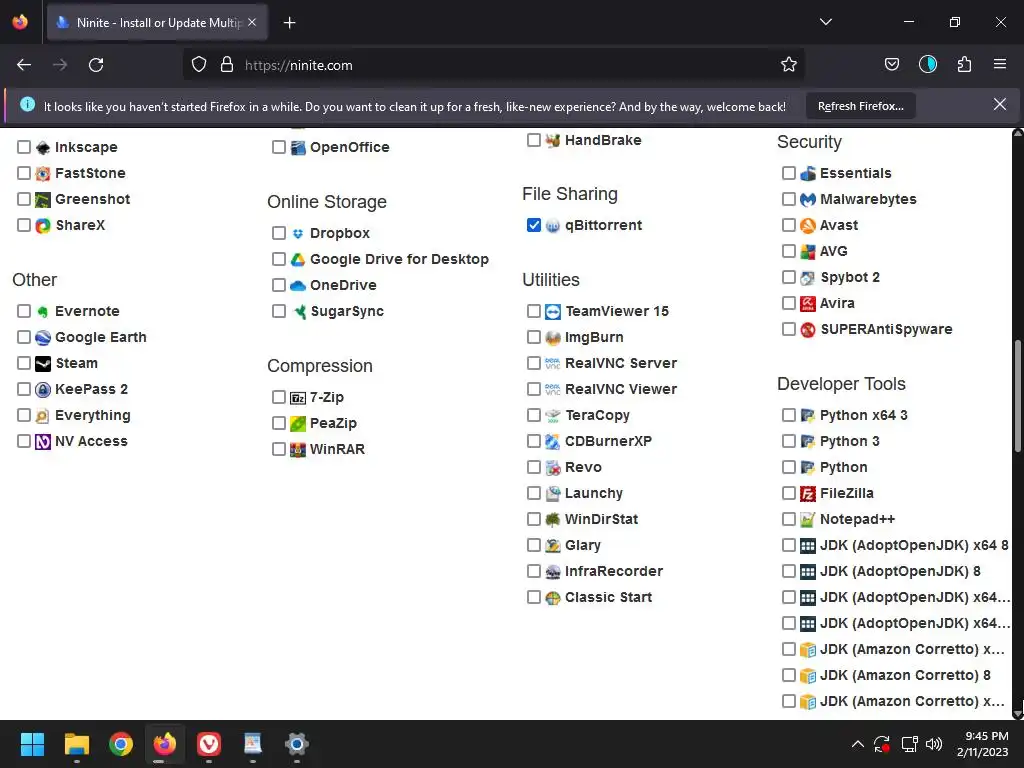
Task: Click the Avira label
Action: [x=837, y=303]
